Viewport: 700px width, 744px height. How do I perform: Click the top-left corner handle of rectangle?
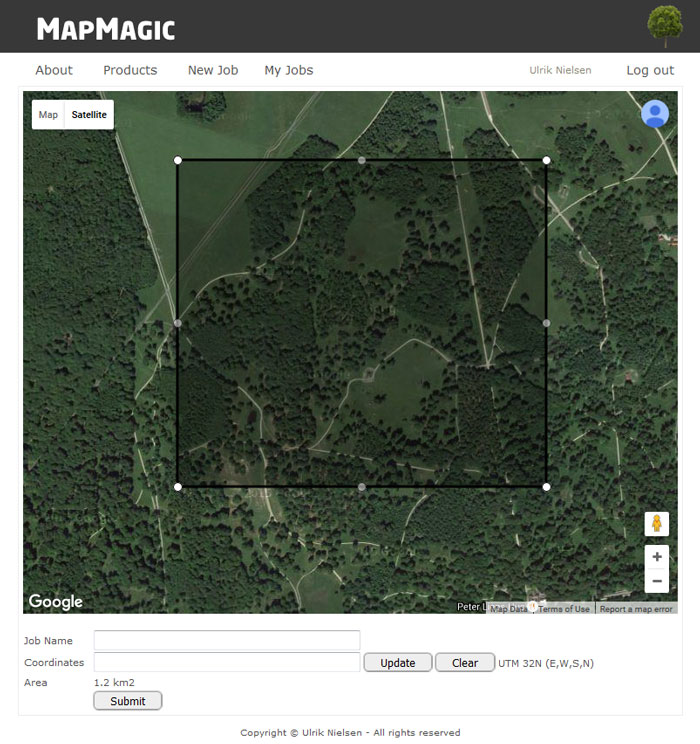click(x=178, y=160)
